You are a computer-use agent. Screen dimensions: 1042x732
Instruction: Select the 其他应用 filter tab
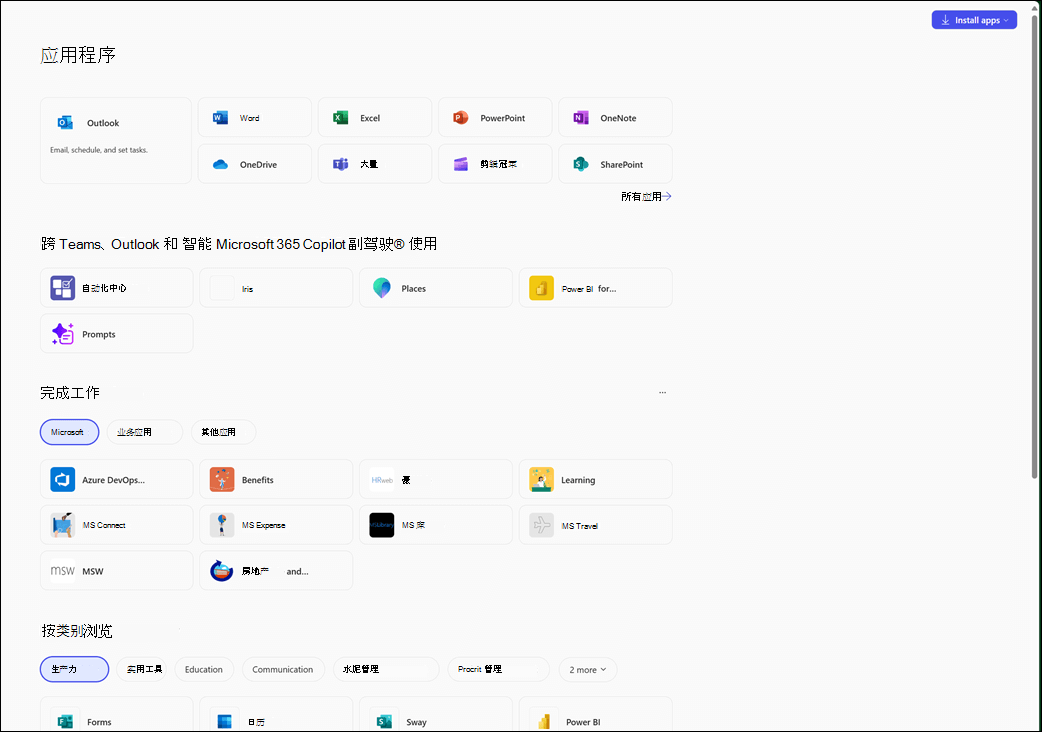tap(223, 432)
